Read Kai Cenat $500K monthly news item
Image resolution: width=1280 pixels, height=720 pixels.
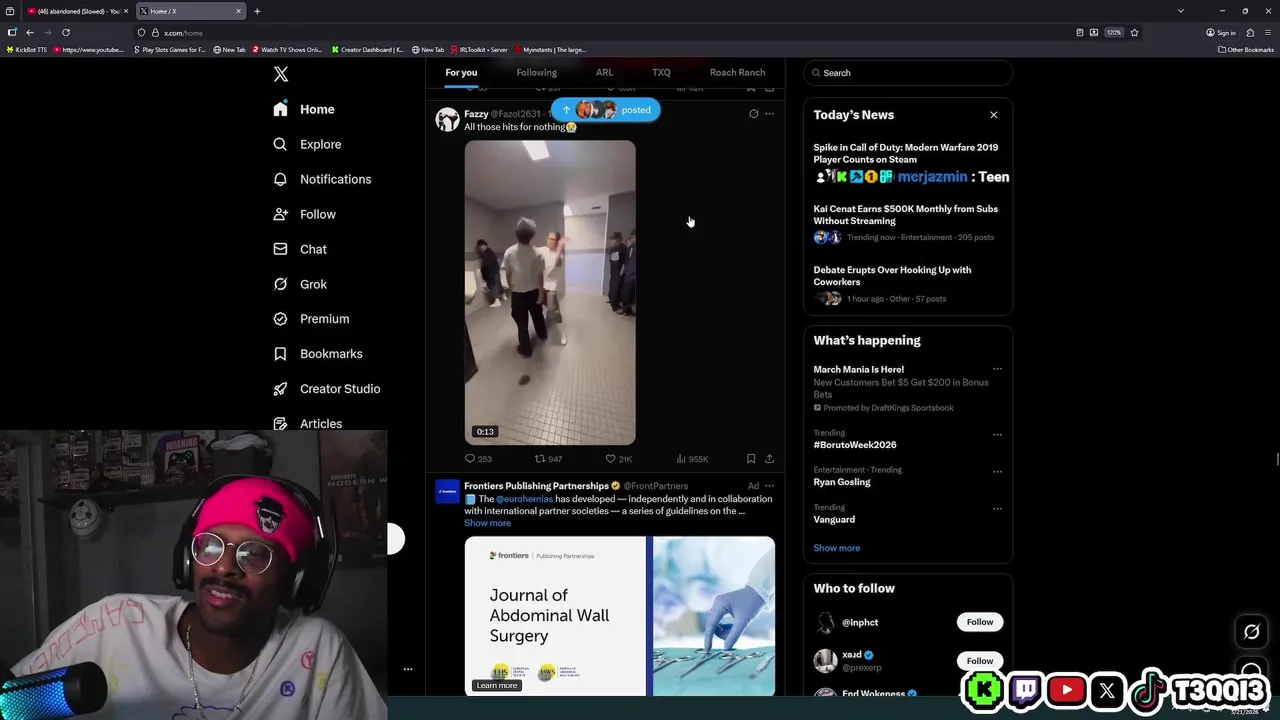905,215
